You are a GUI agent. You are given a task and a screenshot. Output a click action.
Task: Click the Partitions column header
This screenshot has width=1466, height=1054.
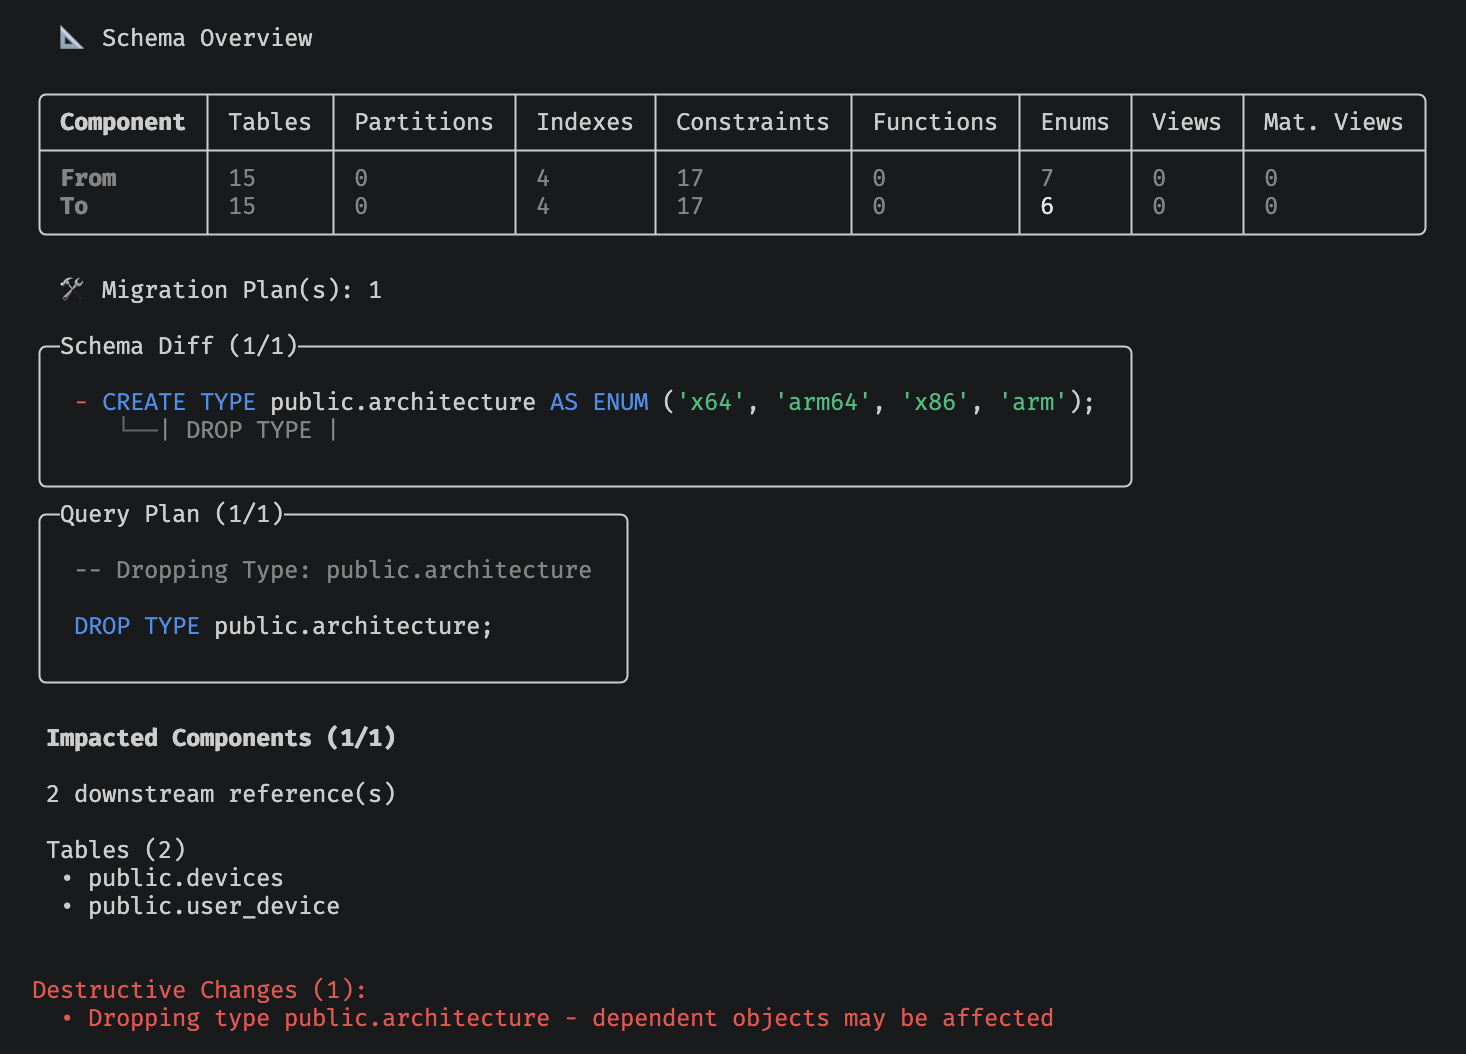(424, 122)
